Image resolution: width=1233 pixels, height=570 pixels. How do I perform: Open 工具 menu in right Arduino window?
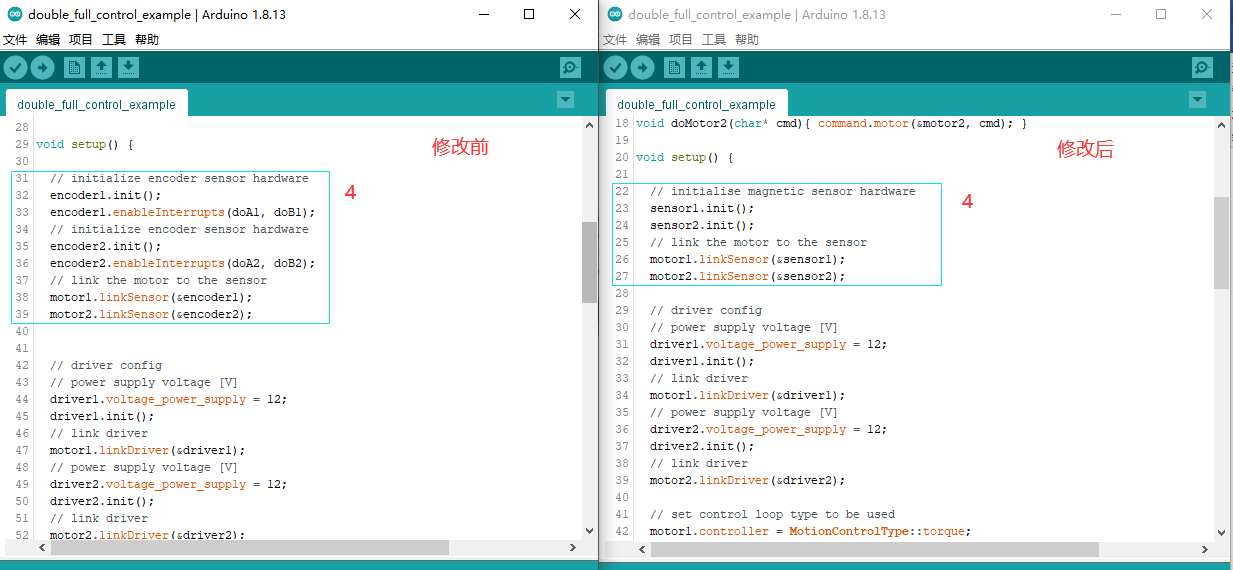(713, 40)
